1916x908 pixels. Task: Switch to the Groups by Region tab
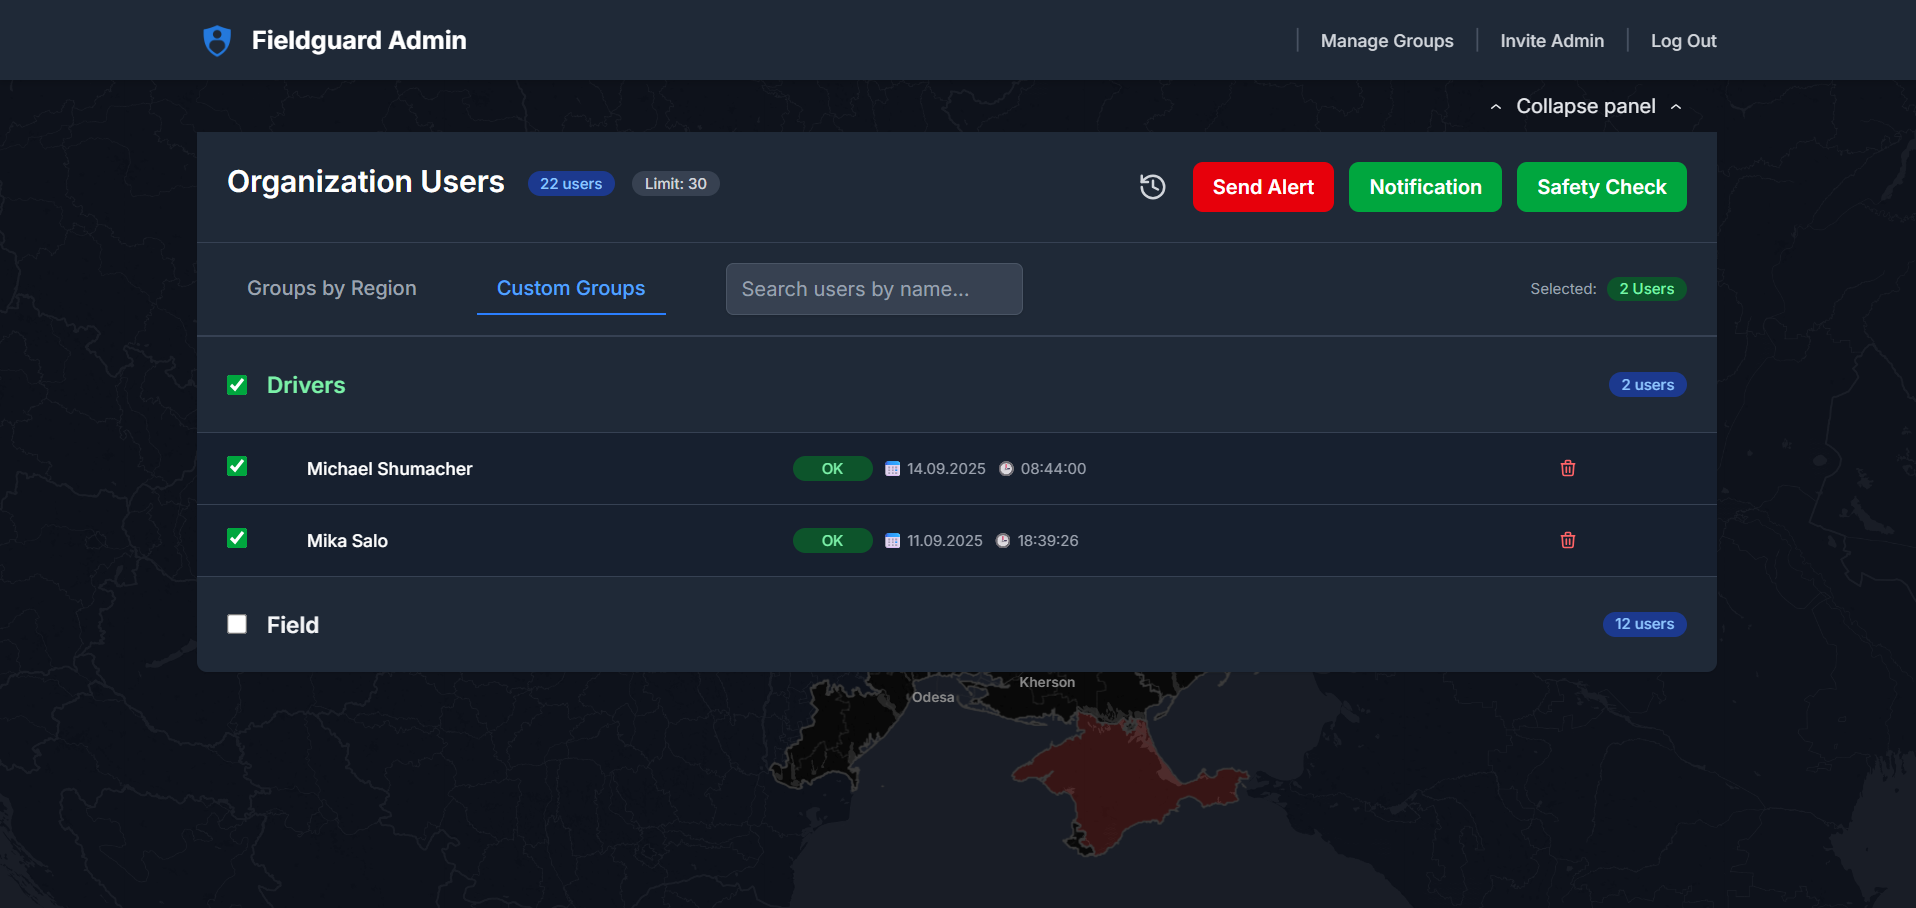click(x=331, y=288)
